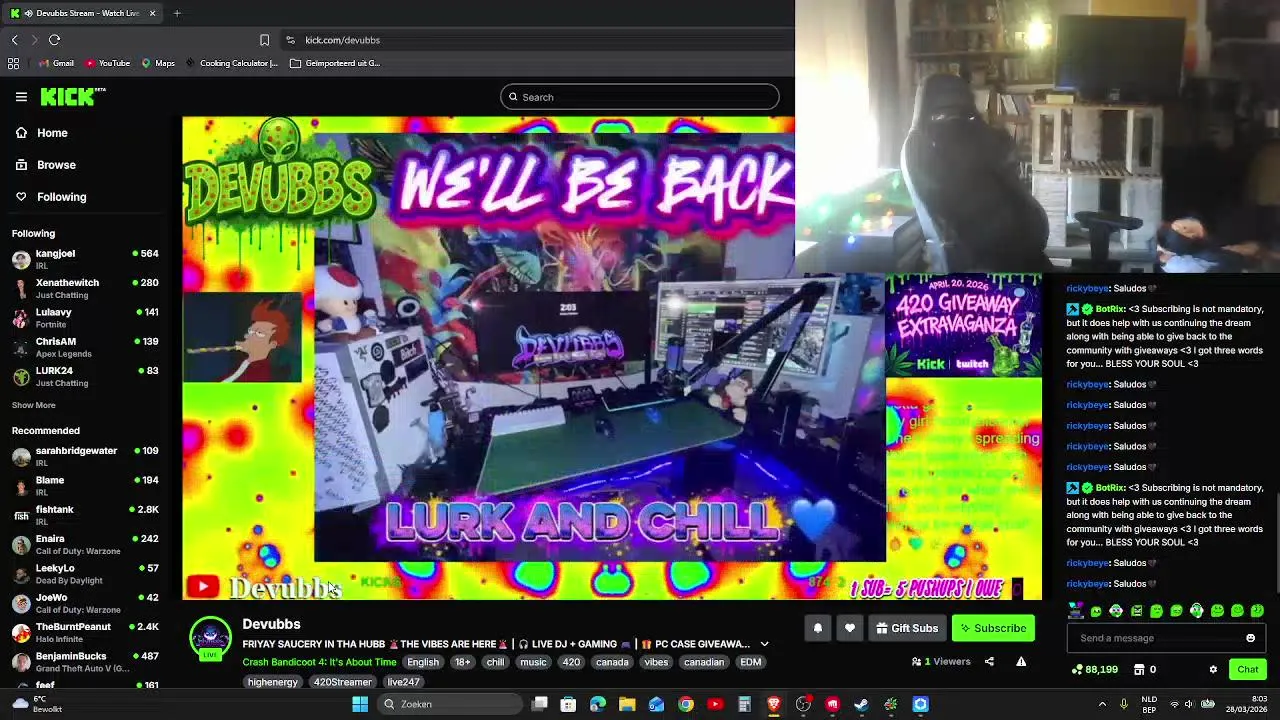
Task: Open the browser apps grid icon
Action: [x=13, y=63]
